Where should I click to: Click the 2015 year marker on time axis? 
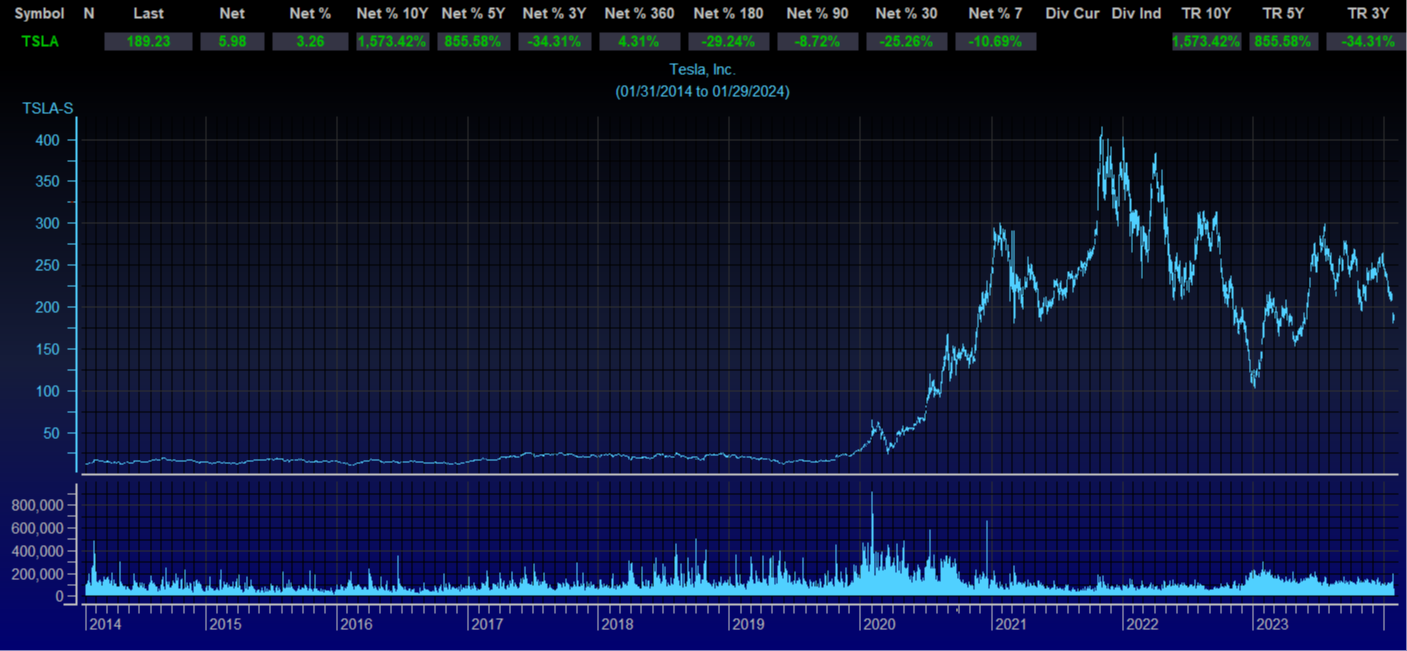[x=226, y=624]
